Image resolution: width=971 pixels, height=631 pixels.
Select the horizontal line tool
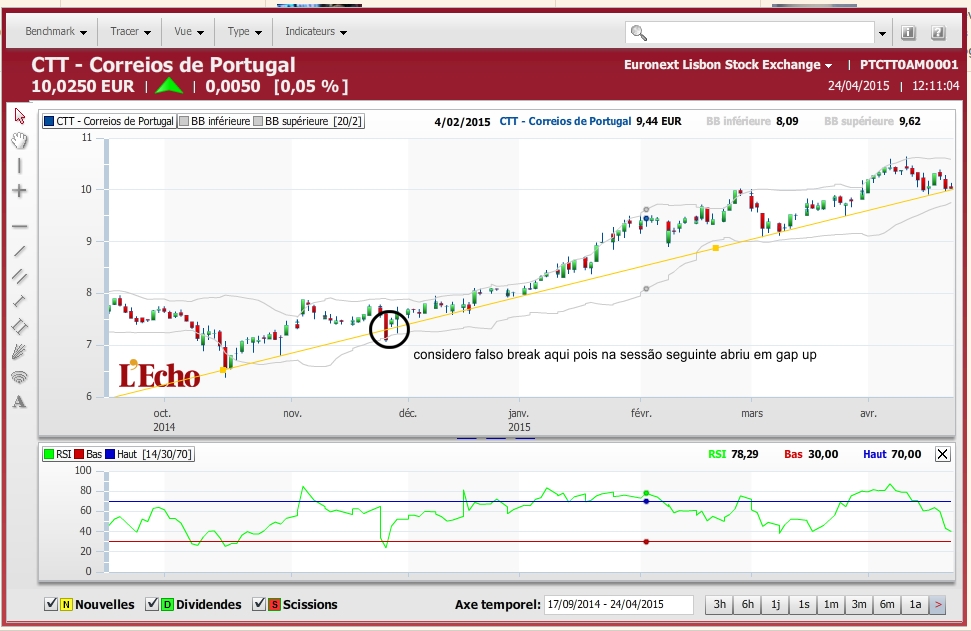pyautogui.click(x=20, y=227)
